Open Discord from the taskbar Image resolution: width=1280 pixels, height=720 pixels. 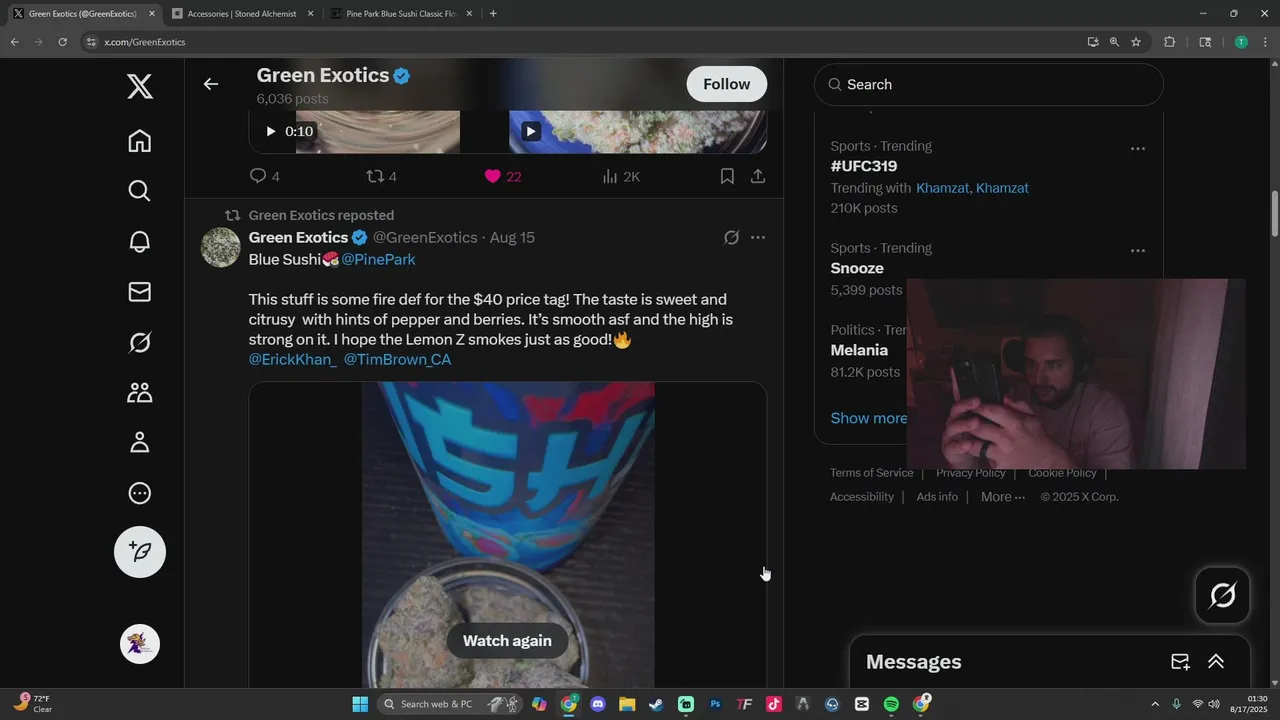coord(598,704)
